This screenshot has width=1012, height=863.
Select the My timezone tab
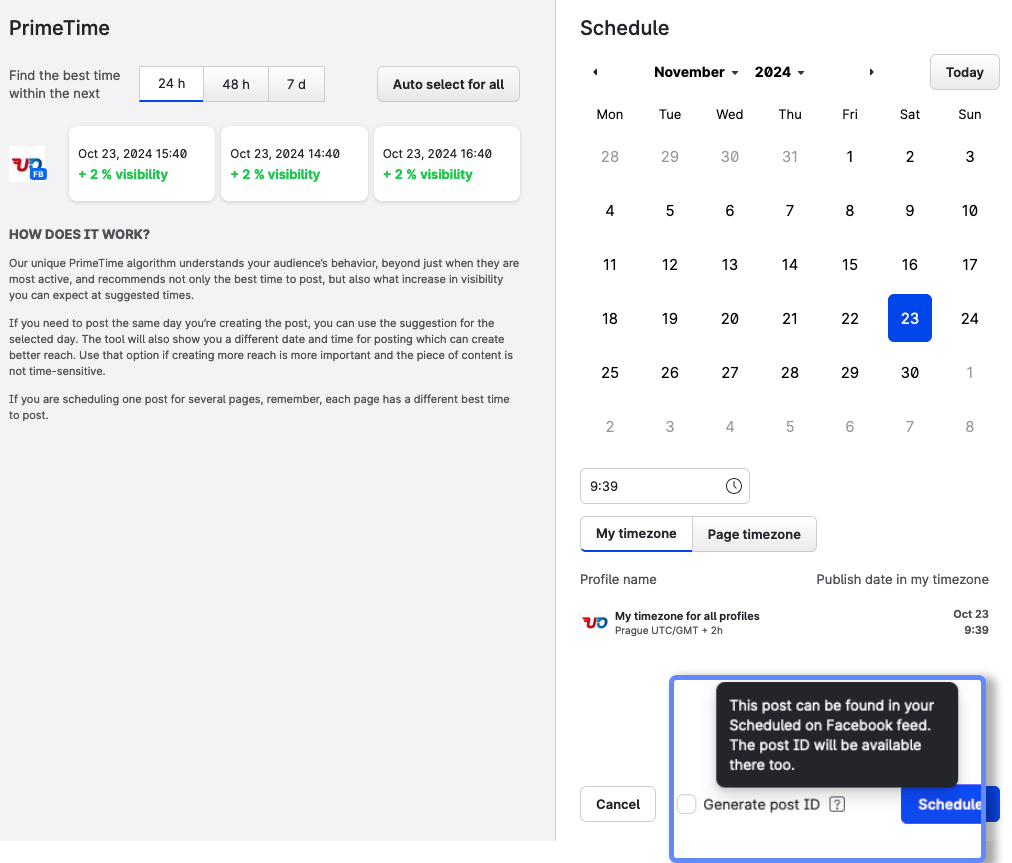[x=635, y=534]
